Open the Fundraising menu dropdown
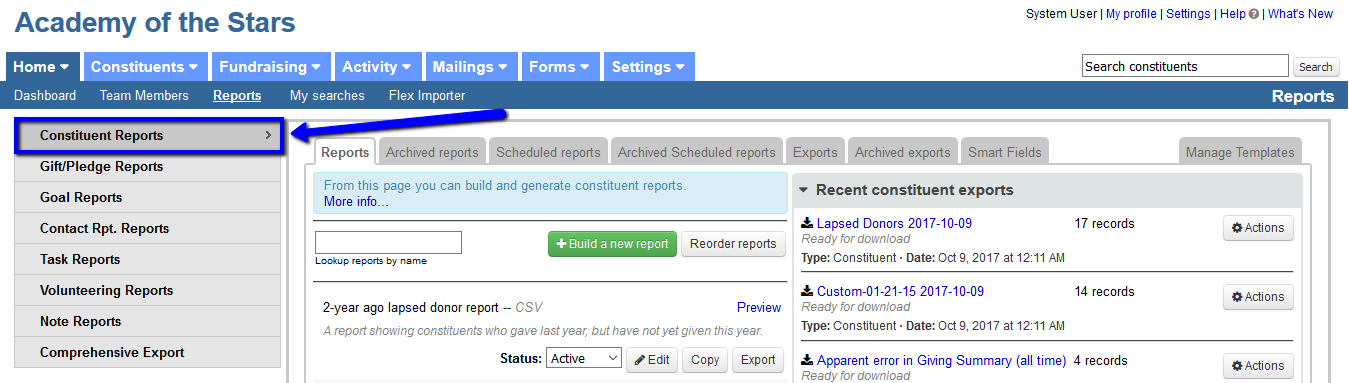1349x383 pixels. click(270, 67)
